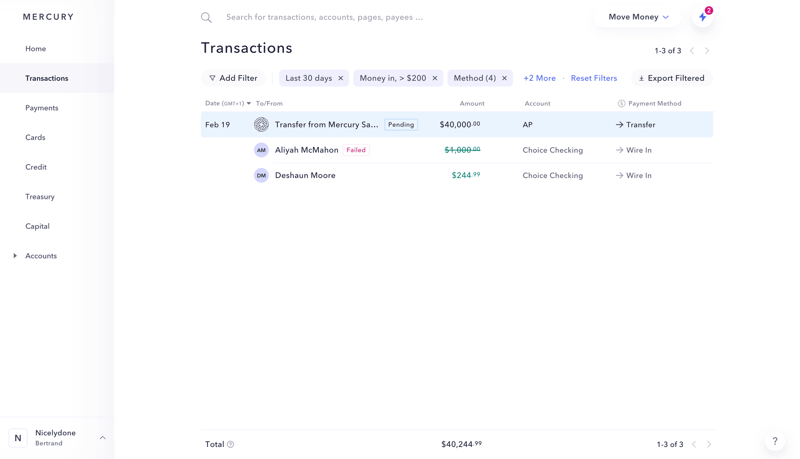The height and width of the screenshot is (459, 800).
Task: Click Choice Checking in Deshaun Moore row
Action: 553,175
